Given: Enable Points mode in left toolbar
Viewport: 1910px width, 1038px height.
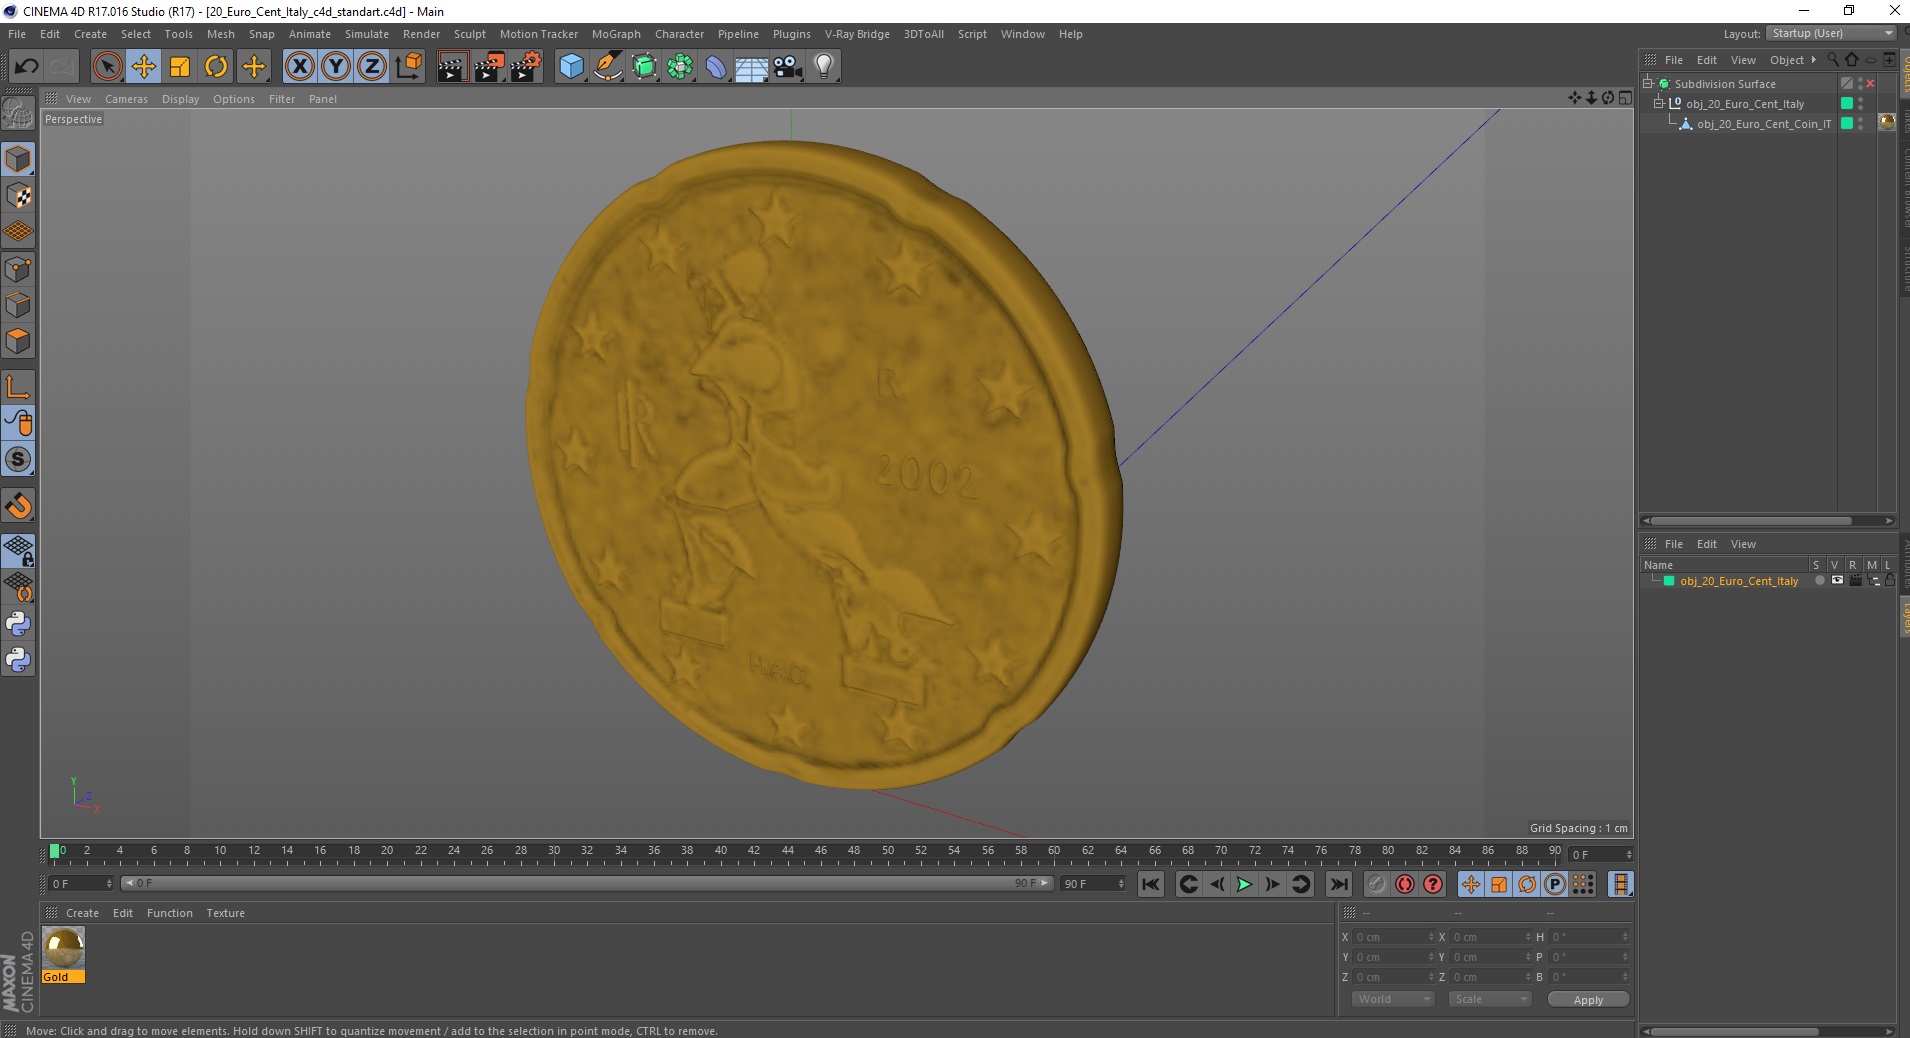Looking at the screenshot, I should point(18,269).
